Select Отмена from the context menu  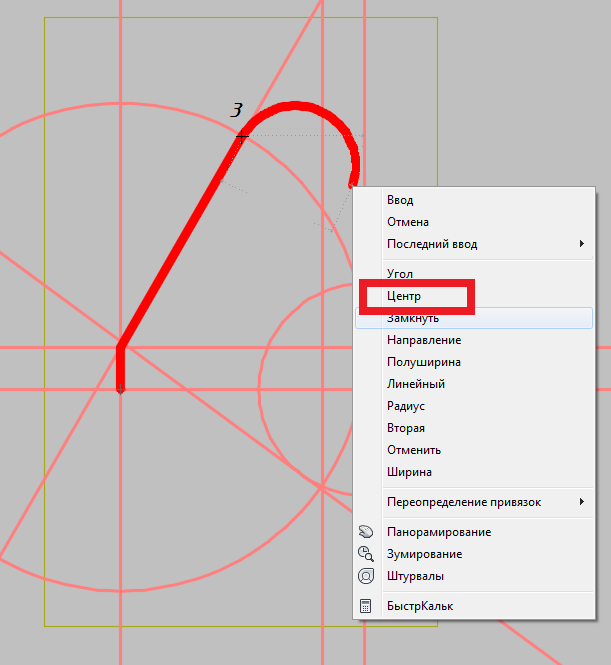coord(408,222)
